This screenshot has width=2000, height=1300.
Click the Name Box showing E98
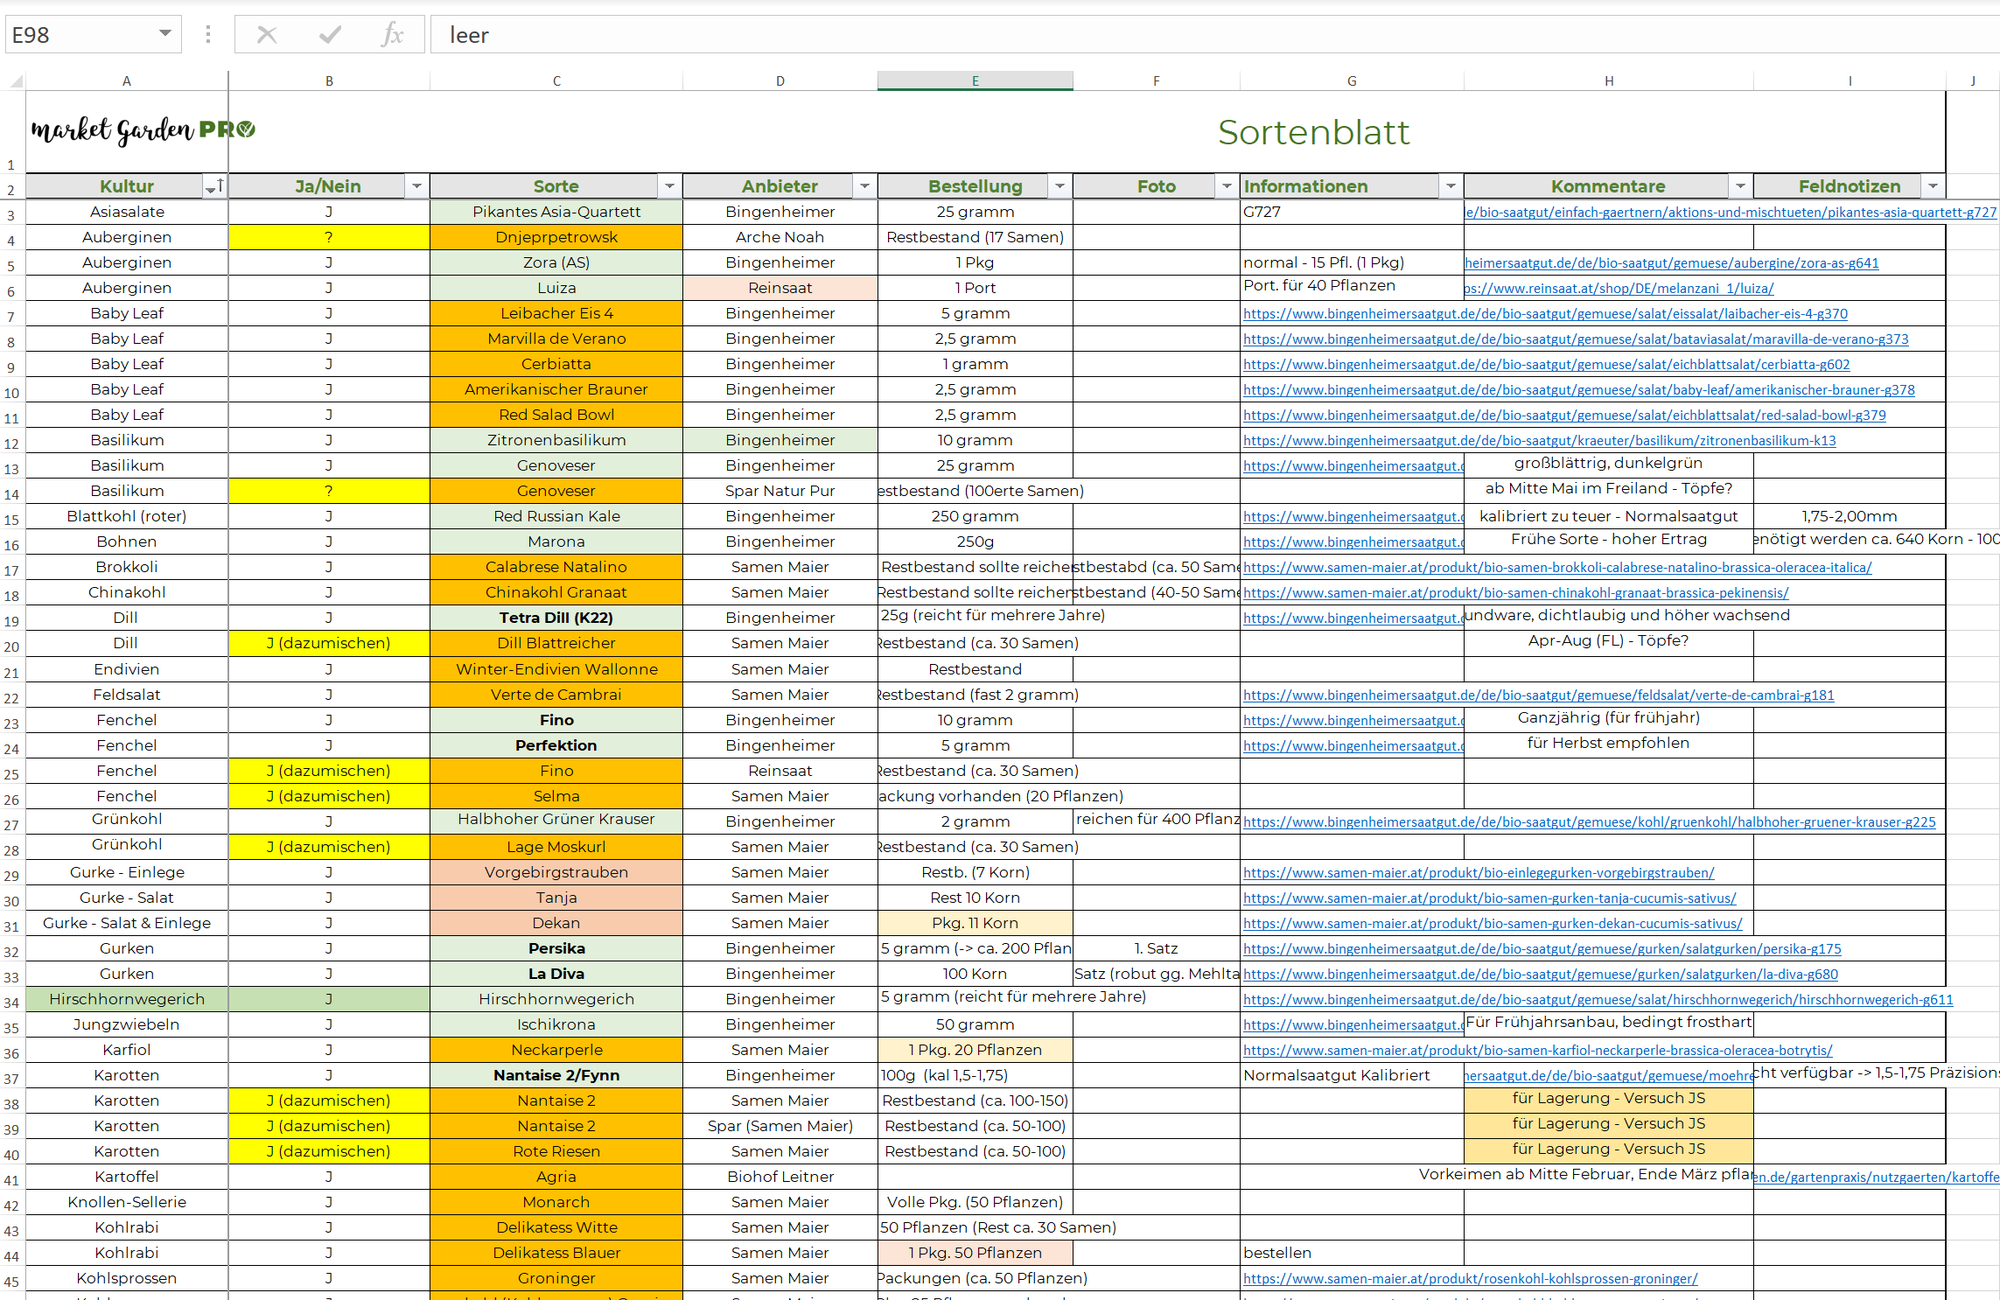coord(80,35)
